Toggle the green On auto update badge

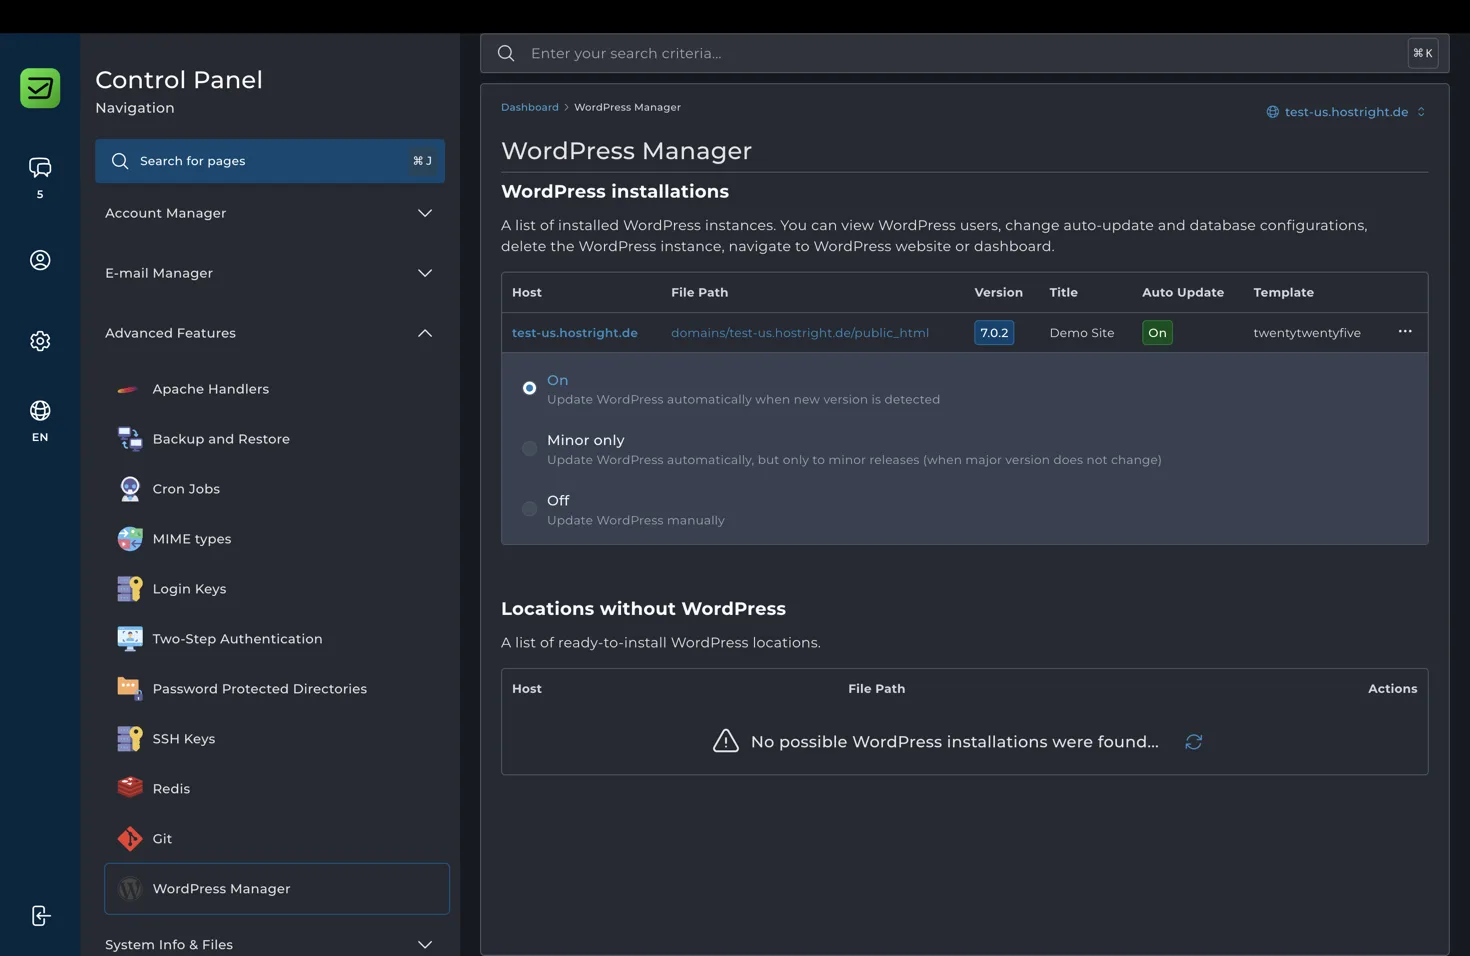1157,333
